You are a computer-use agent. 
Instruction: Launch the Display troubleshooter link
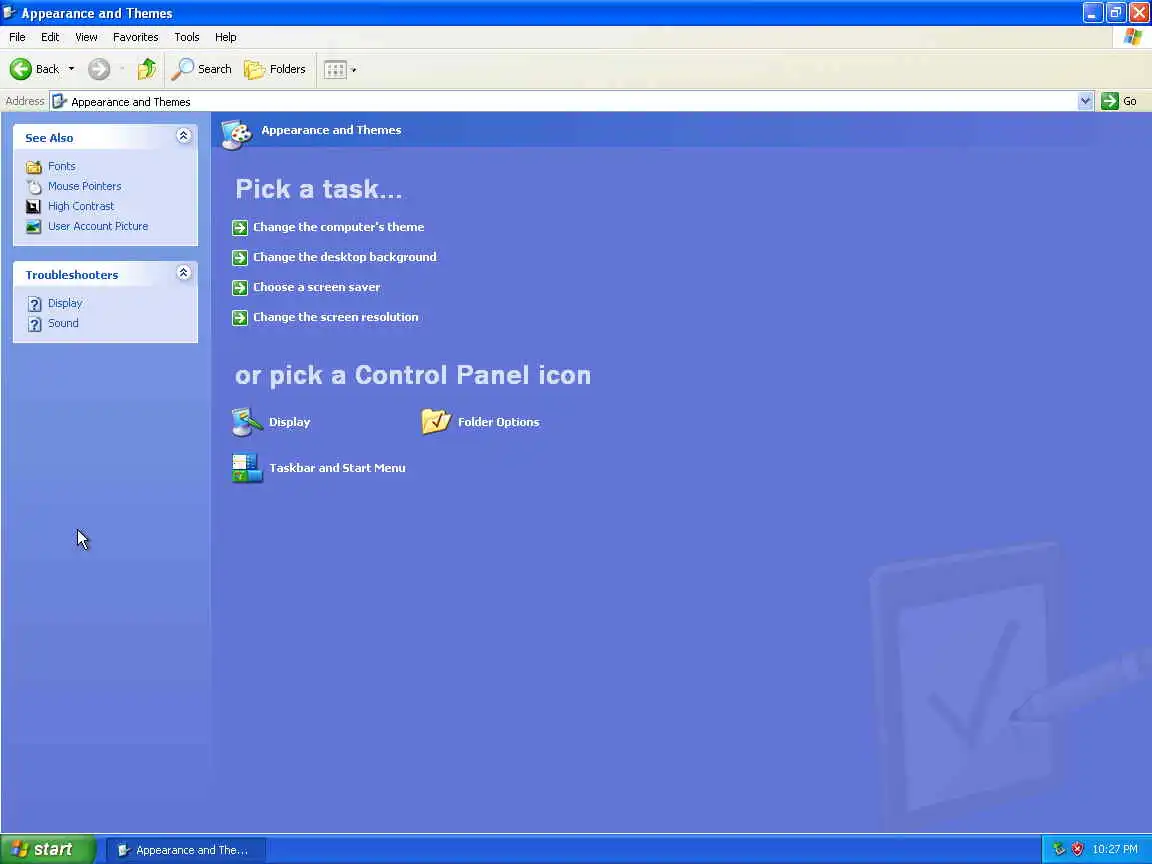point(65,303)
